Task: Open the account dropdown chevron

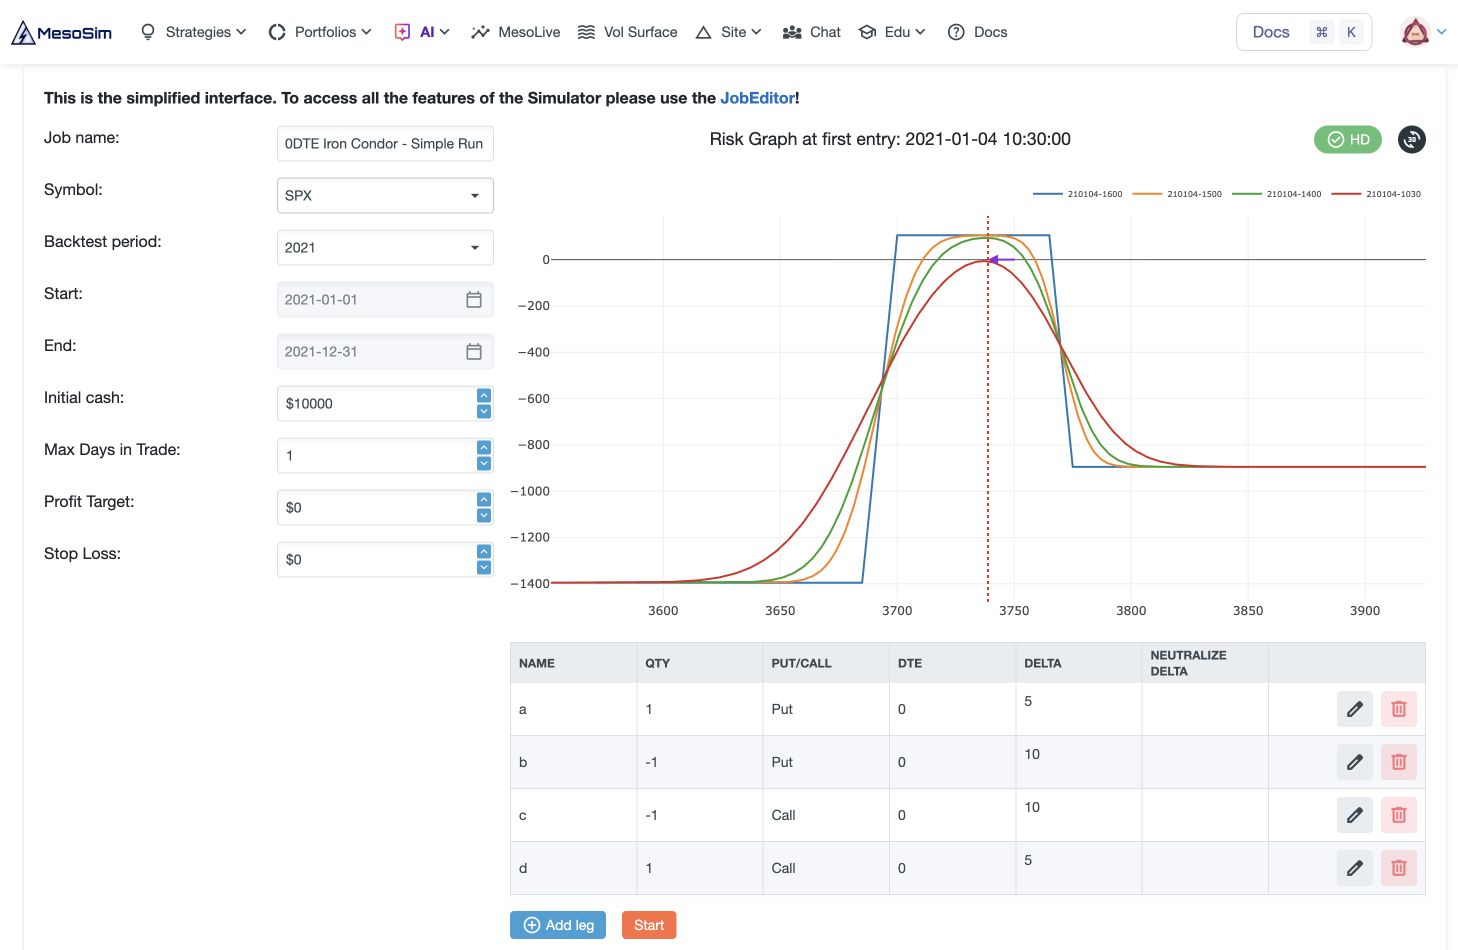Action: 1441,32
